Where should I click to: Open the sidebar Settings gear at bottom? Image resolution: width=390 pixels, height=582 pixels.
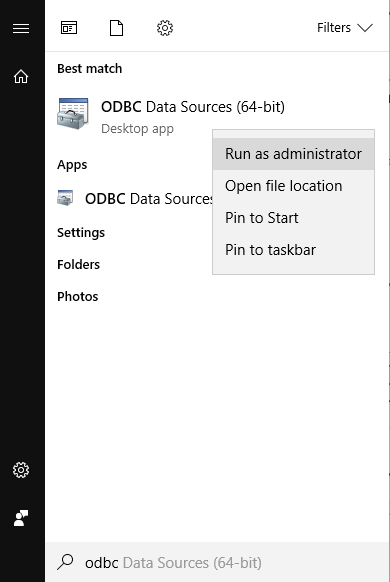tap(21, 470)
